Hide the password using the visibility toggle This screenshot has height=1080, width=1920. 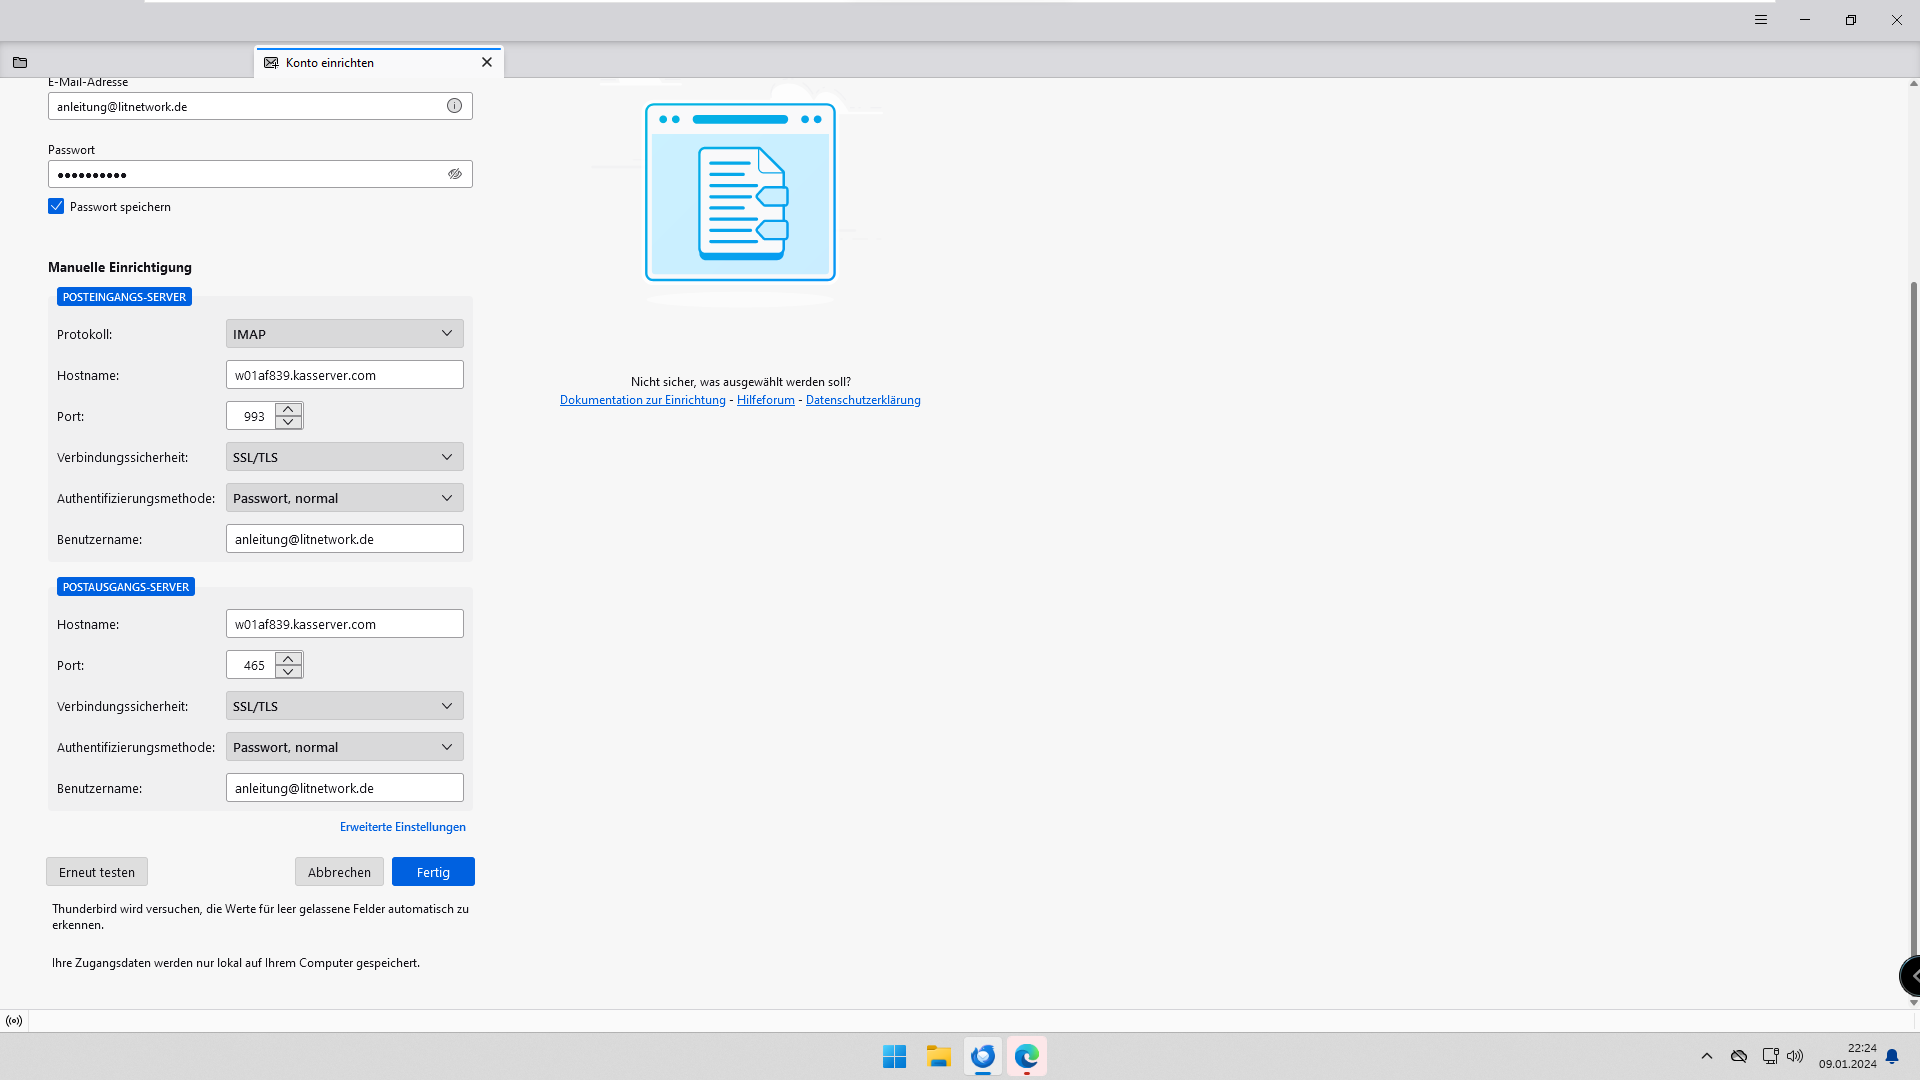(455, 174)
